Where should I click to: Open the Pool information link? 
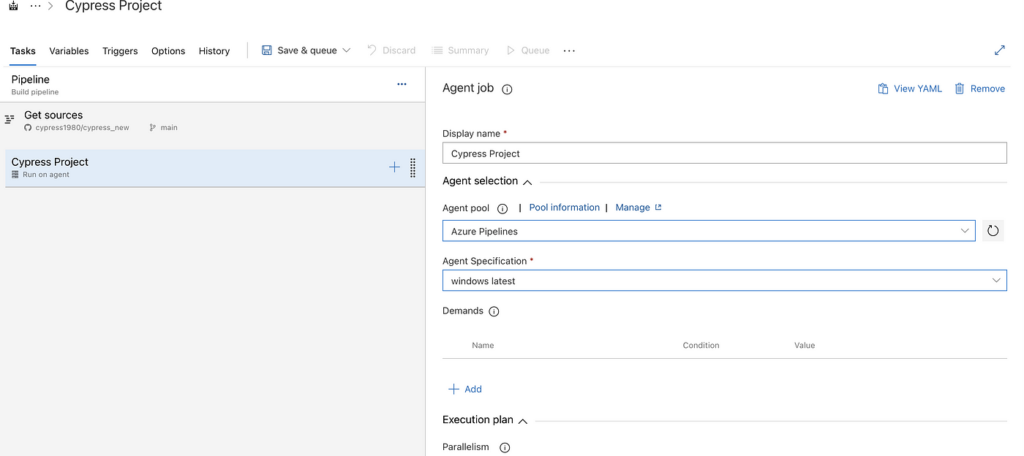tap(564, 208)
